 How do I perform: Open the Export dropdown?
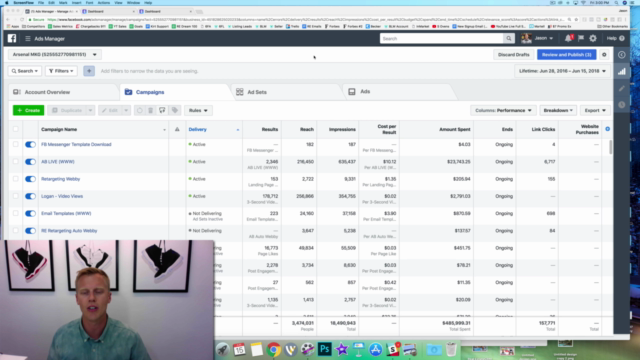595,110
